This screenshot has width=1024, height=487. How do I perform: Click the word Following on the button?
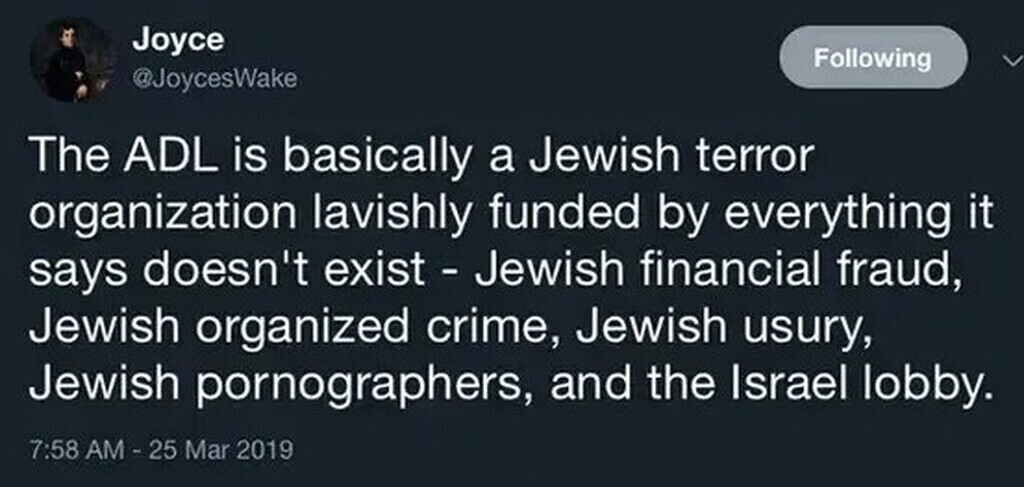coord(872,58)
